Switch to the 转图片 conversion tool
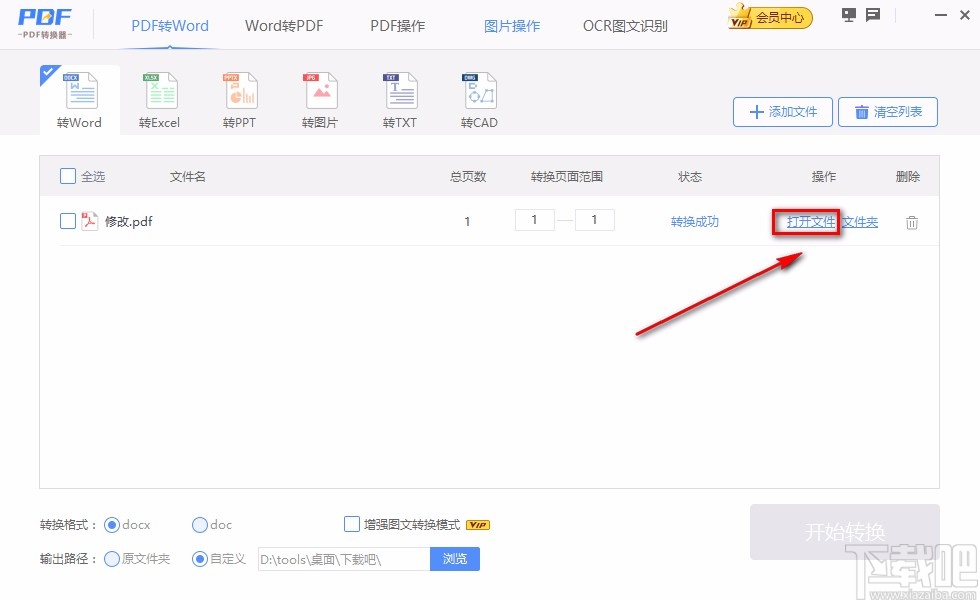Image resolution: width=980 pixels, height=600 pixels. [x=319, y=97]
